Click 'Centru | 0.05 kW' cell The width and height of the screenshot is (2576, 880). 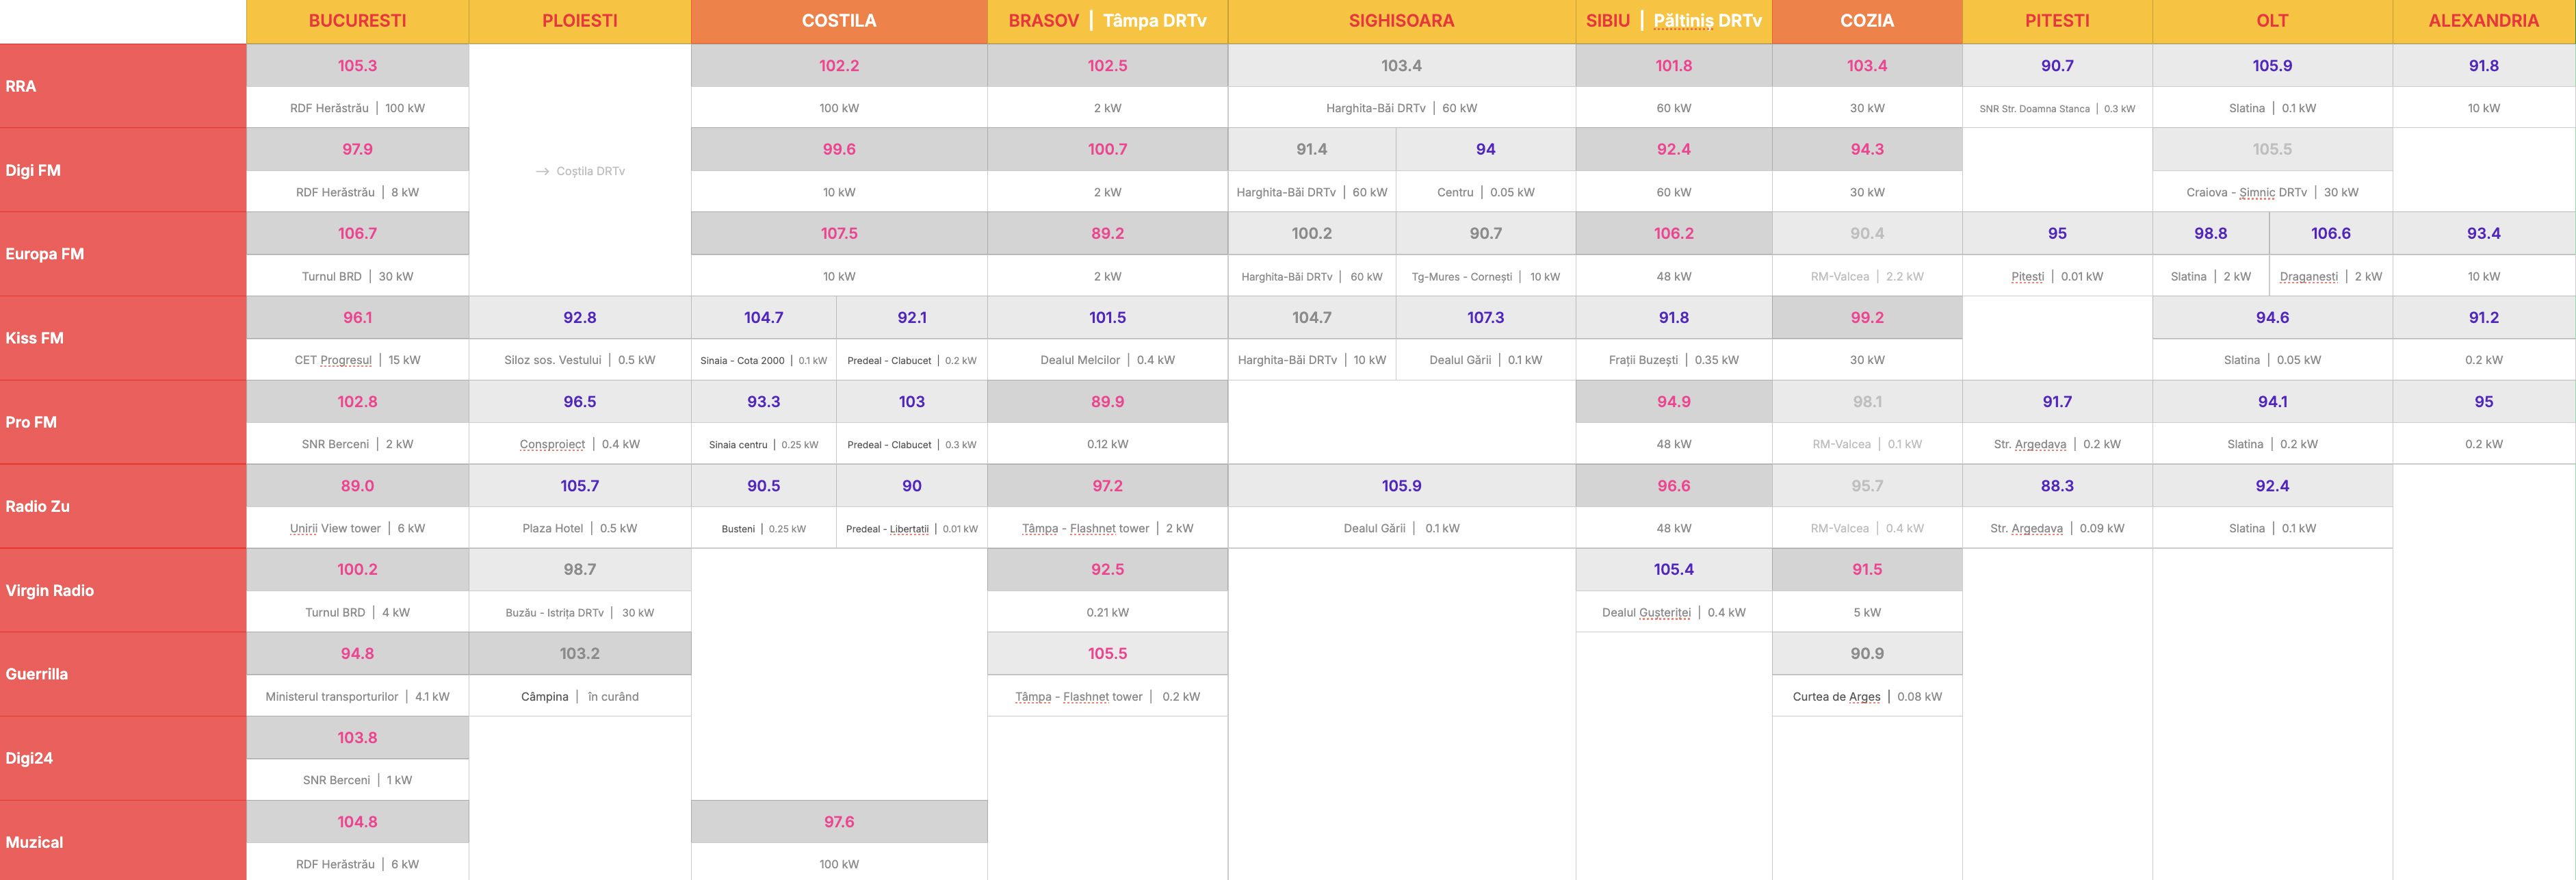[x=1485, y=192]
